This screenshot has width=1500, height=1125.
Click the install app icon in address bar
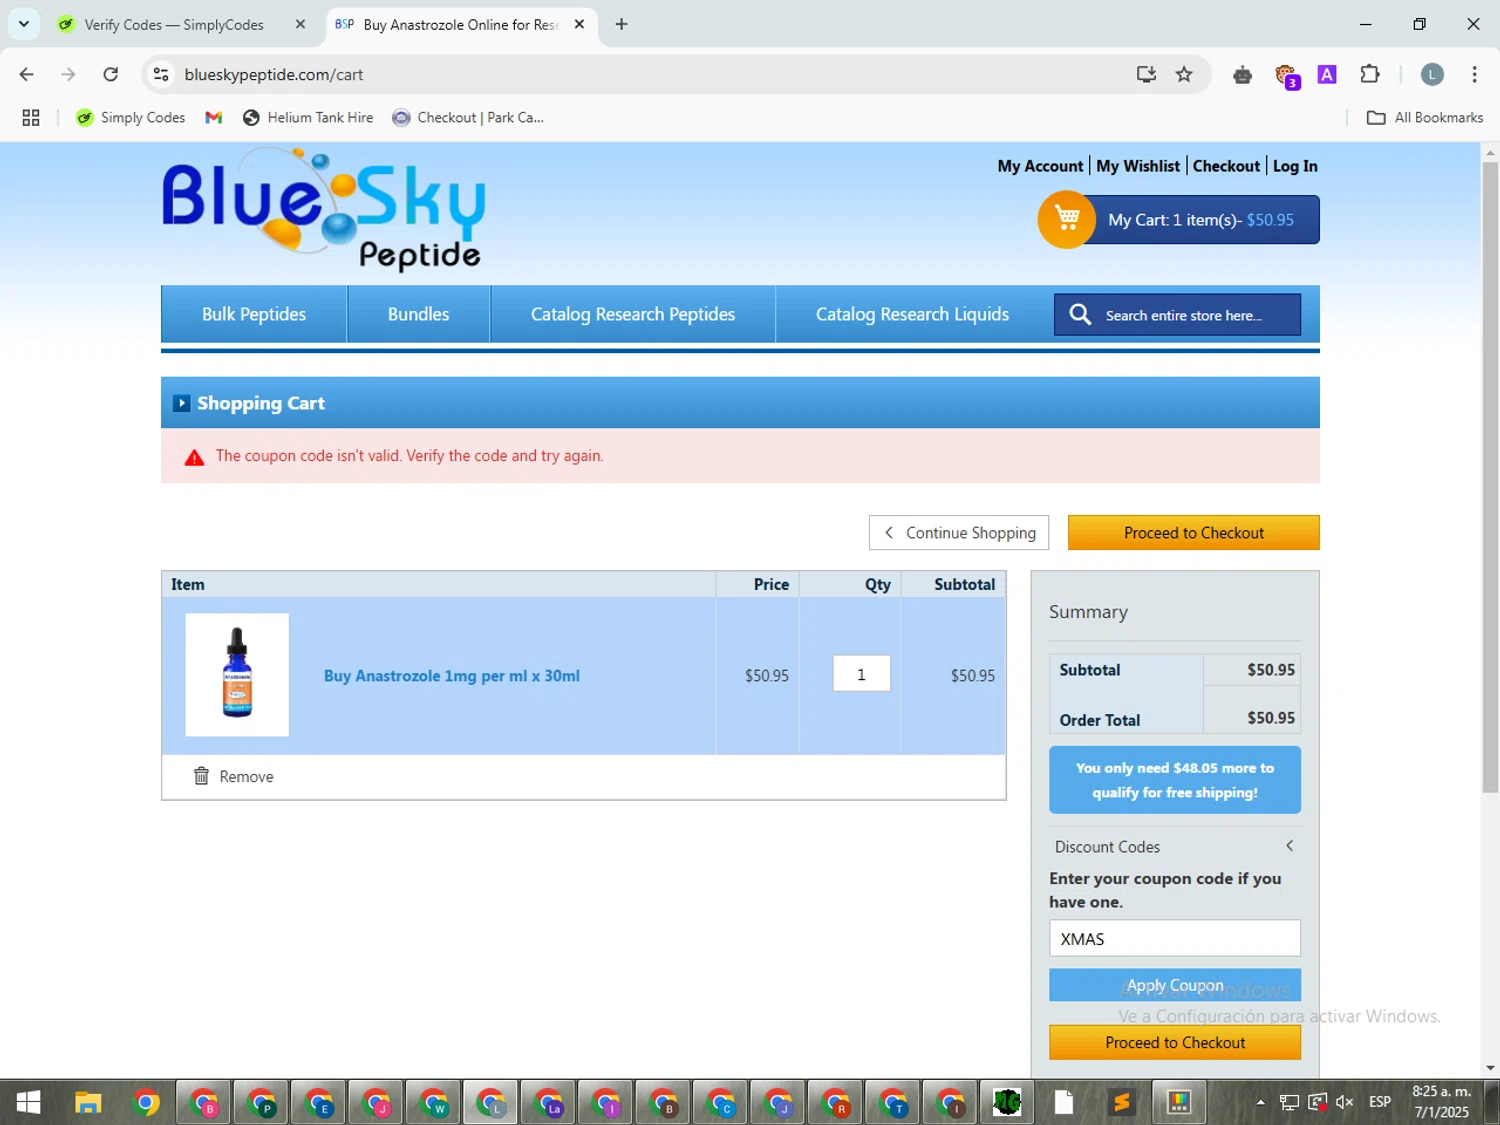pyautogui.click(x=1146, y=74)
